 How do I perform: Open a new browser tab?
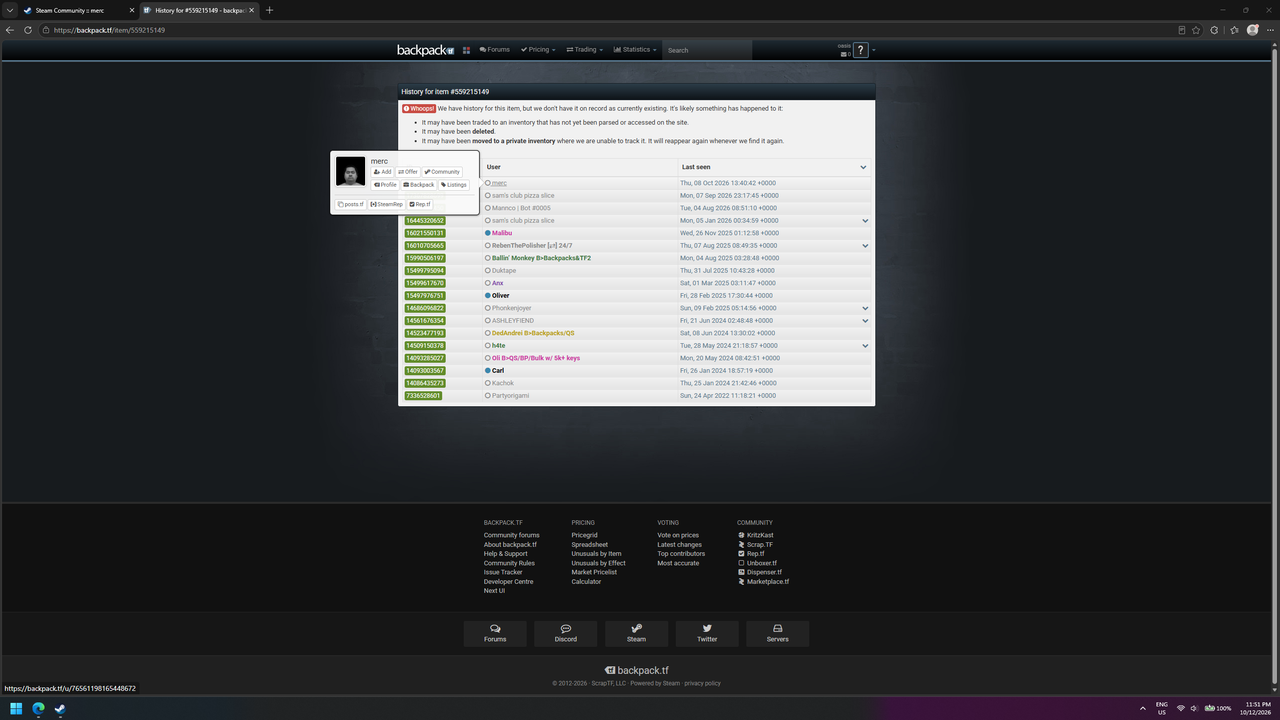pos(269,10)
